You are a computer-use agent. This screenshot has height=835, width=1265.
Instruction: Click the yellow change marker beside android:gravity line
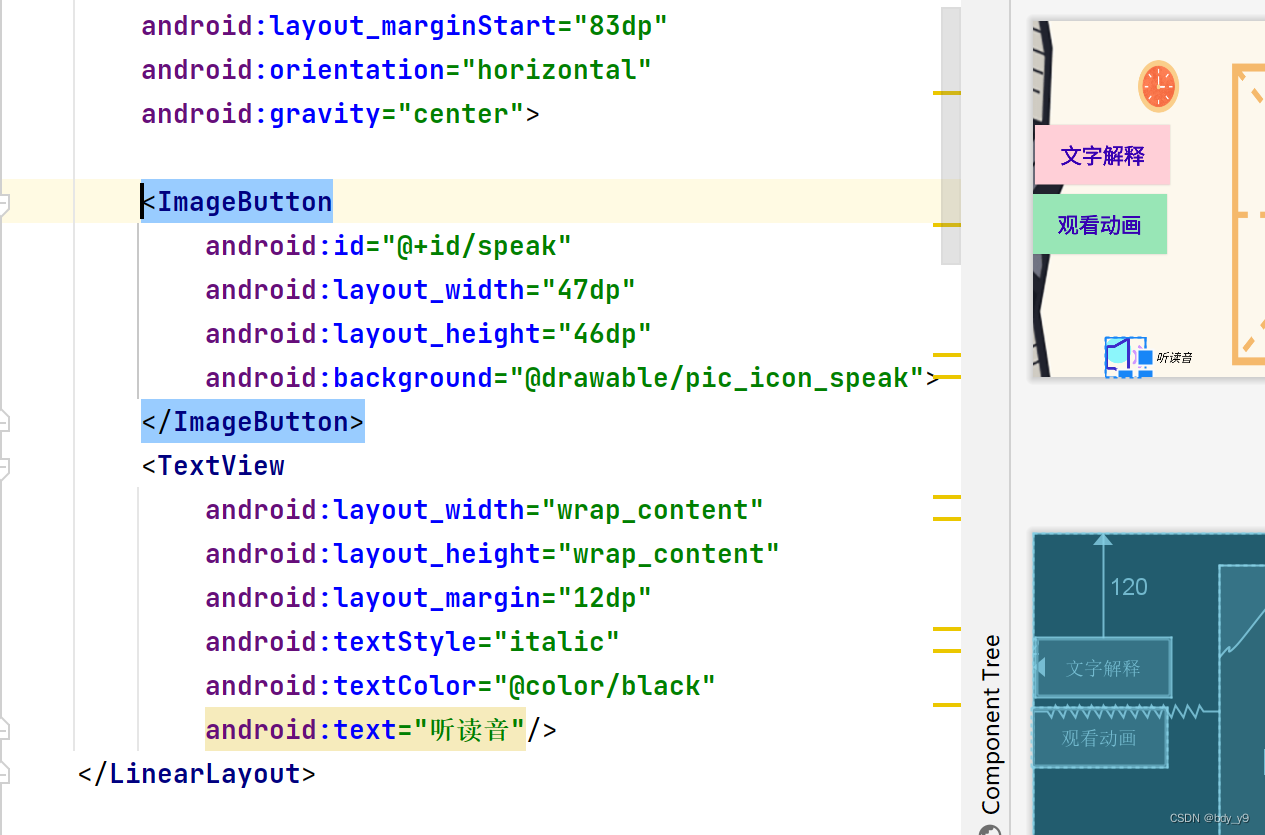pyautogui.click(x=946, y=95)
